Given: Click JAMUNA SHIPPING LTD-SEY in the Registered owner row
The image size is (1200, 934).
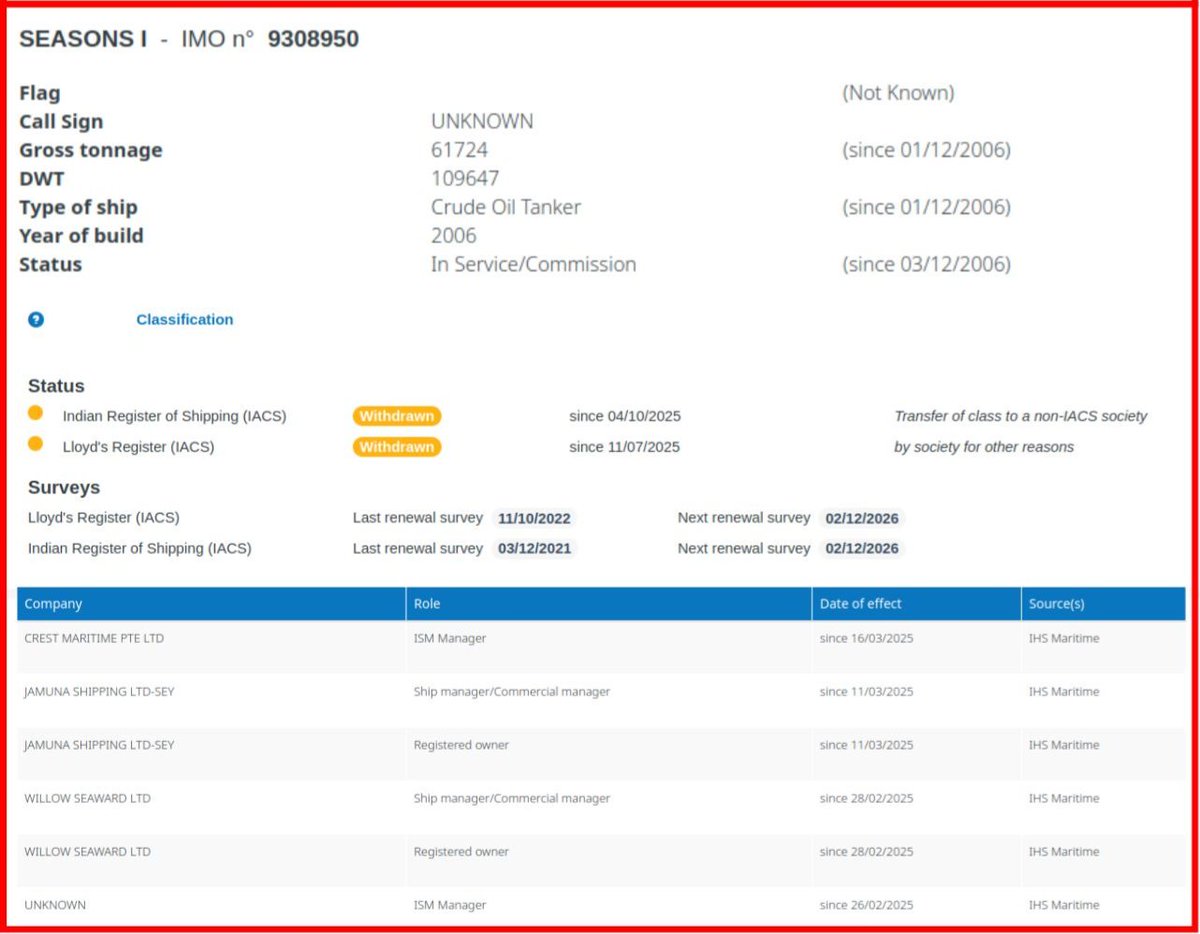Looking at the screenshot, I should 99,745.
